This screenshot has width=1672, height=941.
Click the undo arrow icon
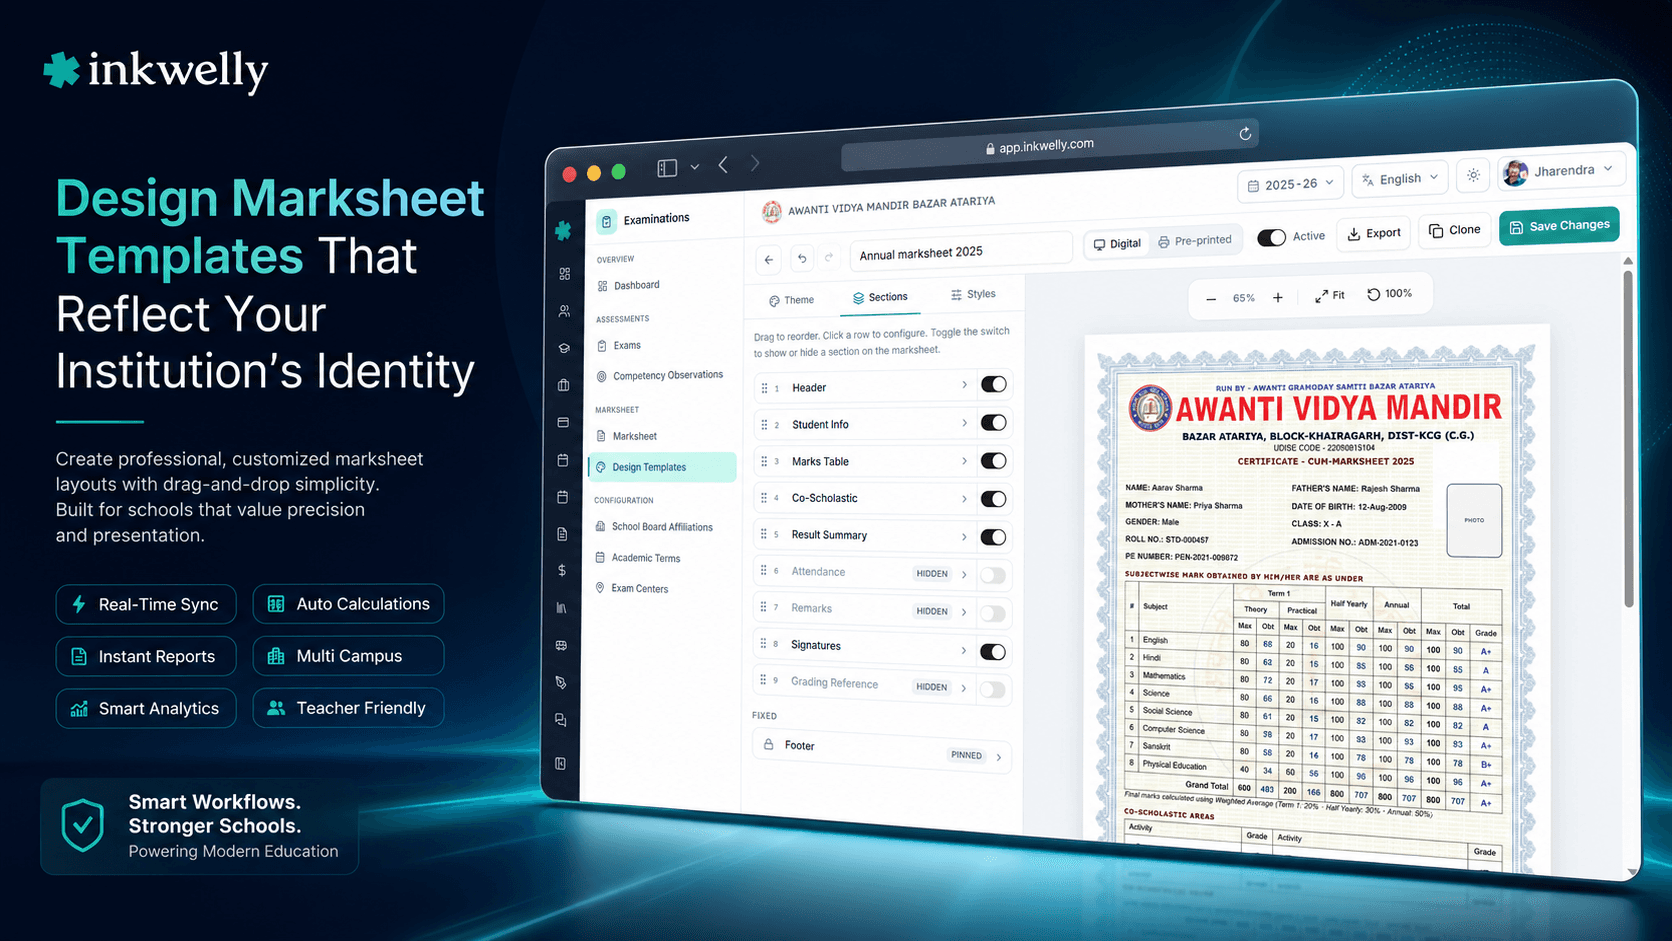pos(802,258)
